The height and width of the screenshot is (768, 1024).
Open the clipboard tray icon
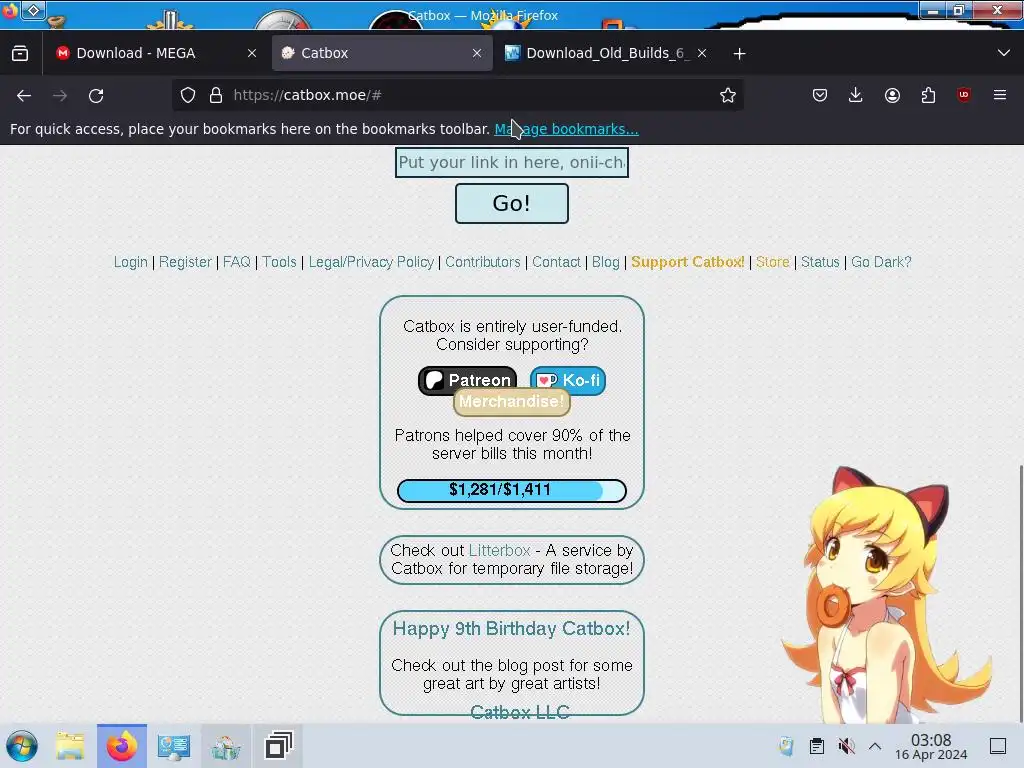[816, 746]
